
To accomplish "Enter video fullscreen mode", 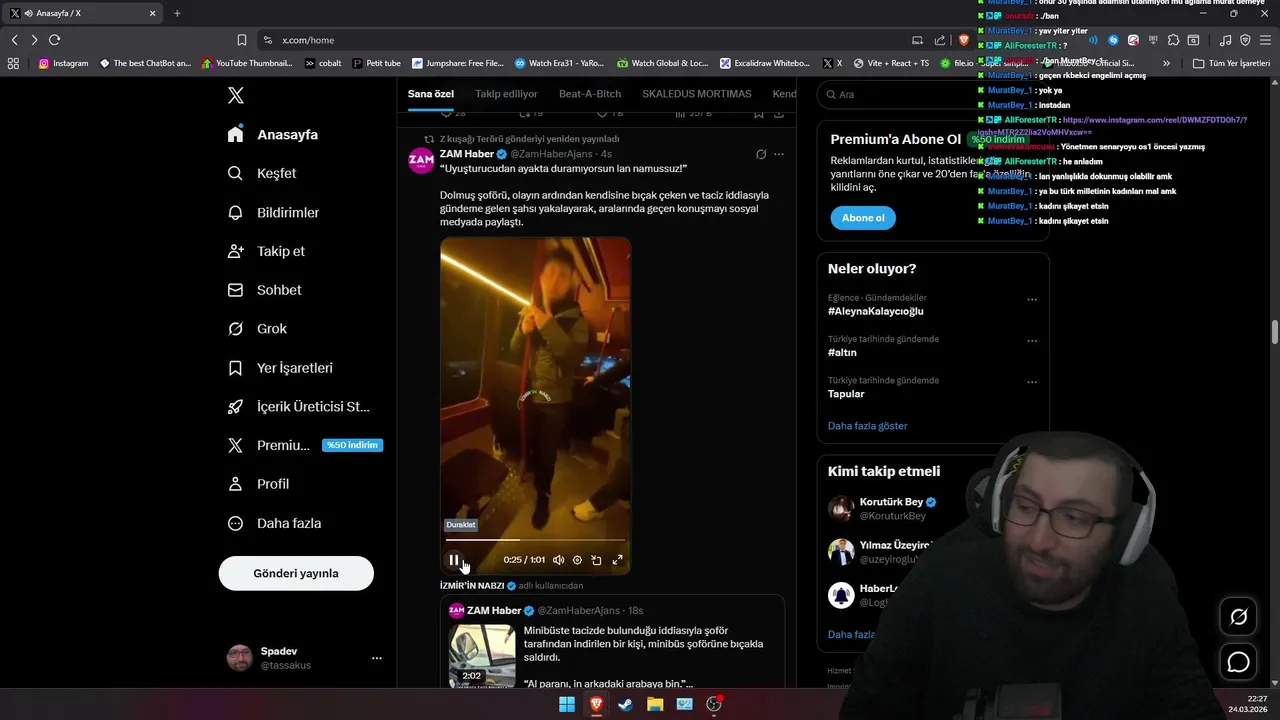I will pos(617,560).
